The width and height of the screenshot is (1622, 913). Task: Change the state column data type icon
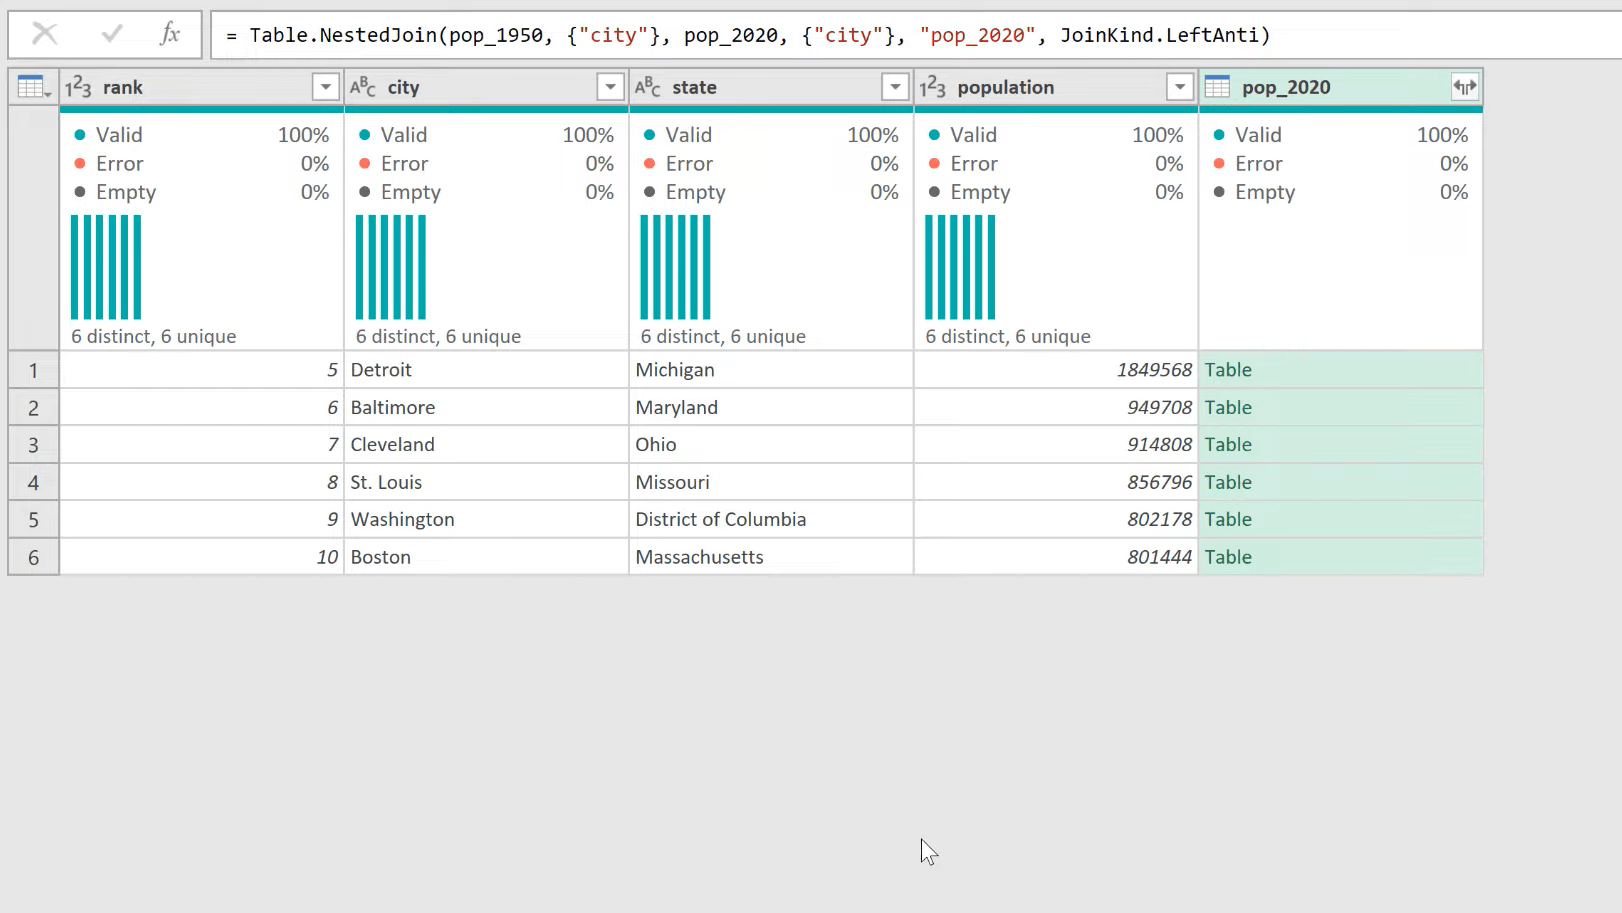pyautogui.click(x=648, y=87)
